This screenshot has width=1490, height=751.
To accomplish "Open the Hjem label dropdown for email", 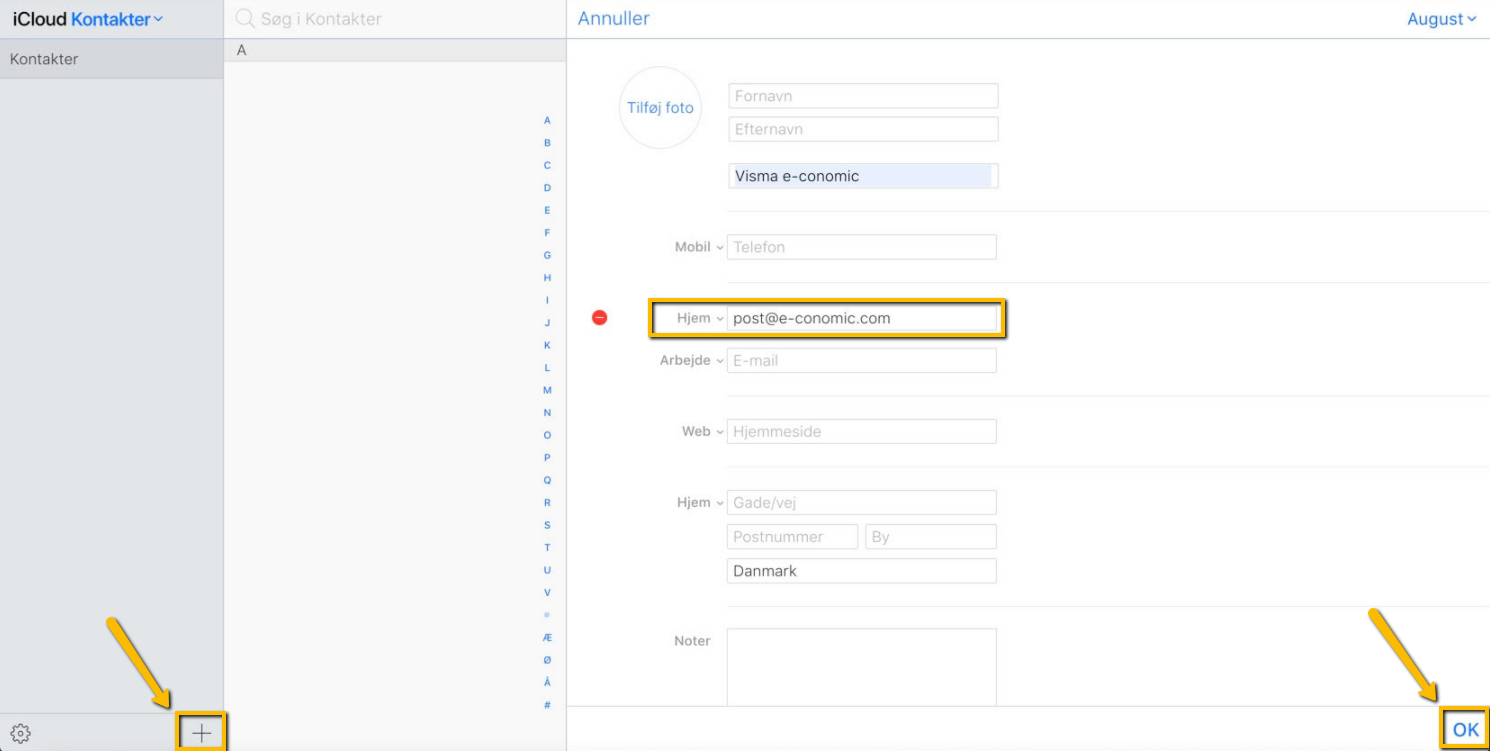I will (697, 317).
